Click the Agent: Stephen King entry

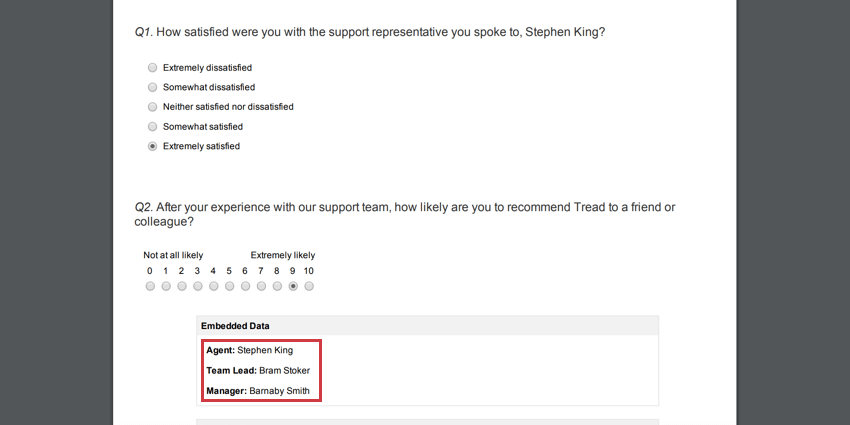(x=249, y=350)
